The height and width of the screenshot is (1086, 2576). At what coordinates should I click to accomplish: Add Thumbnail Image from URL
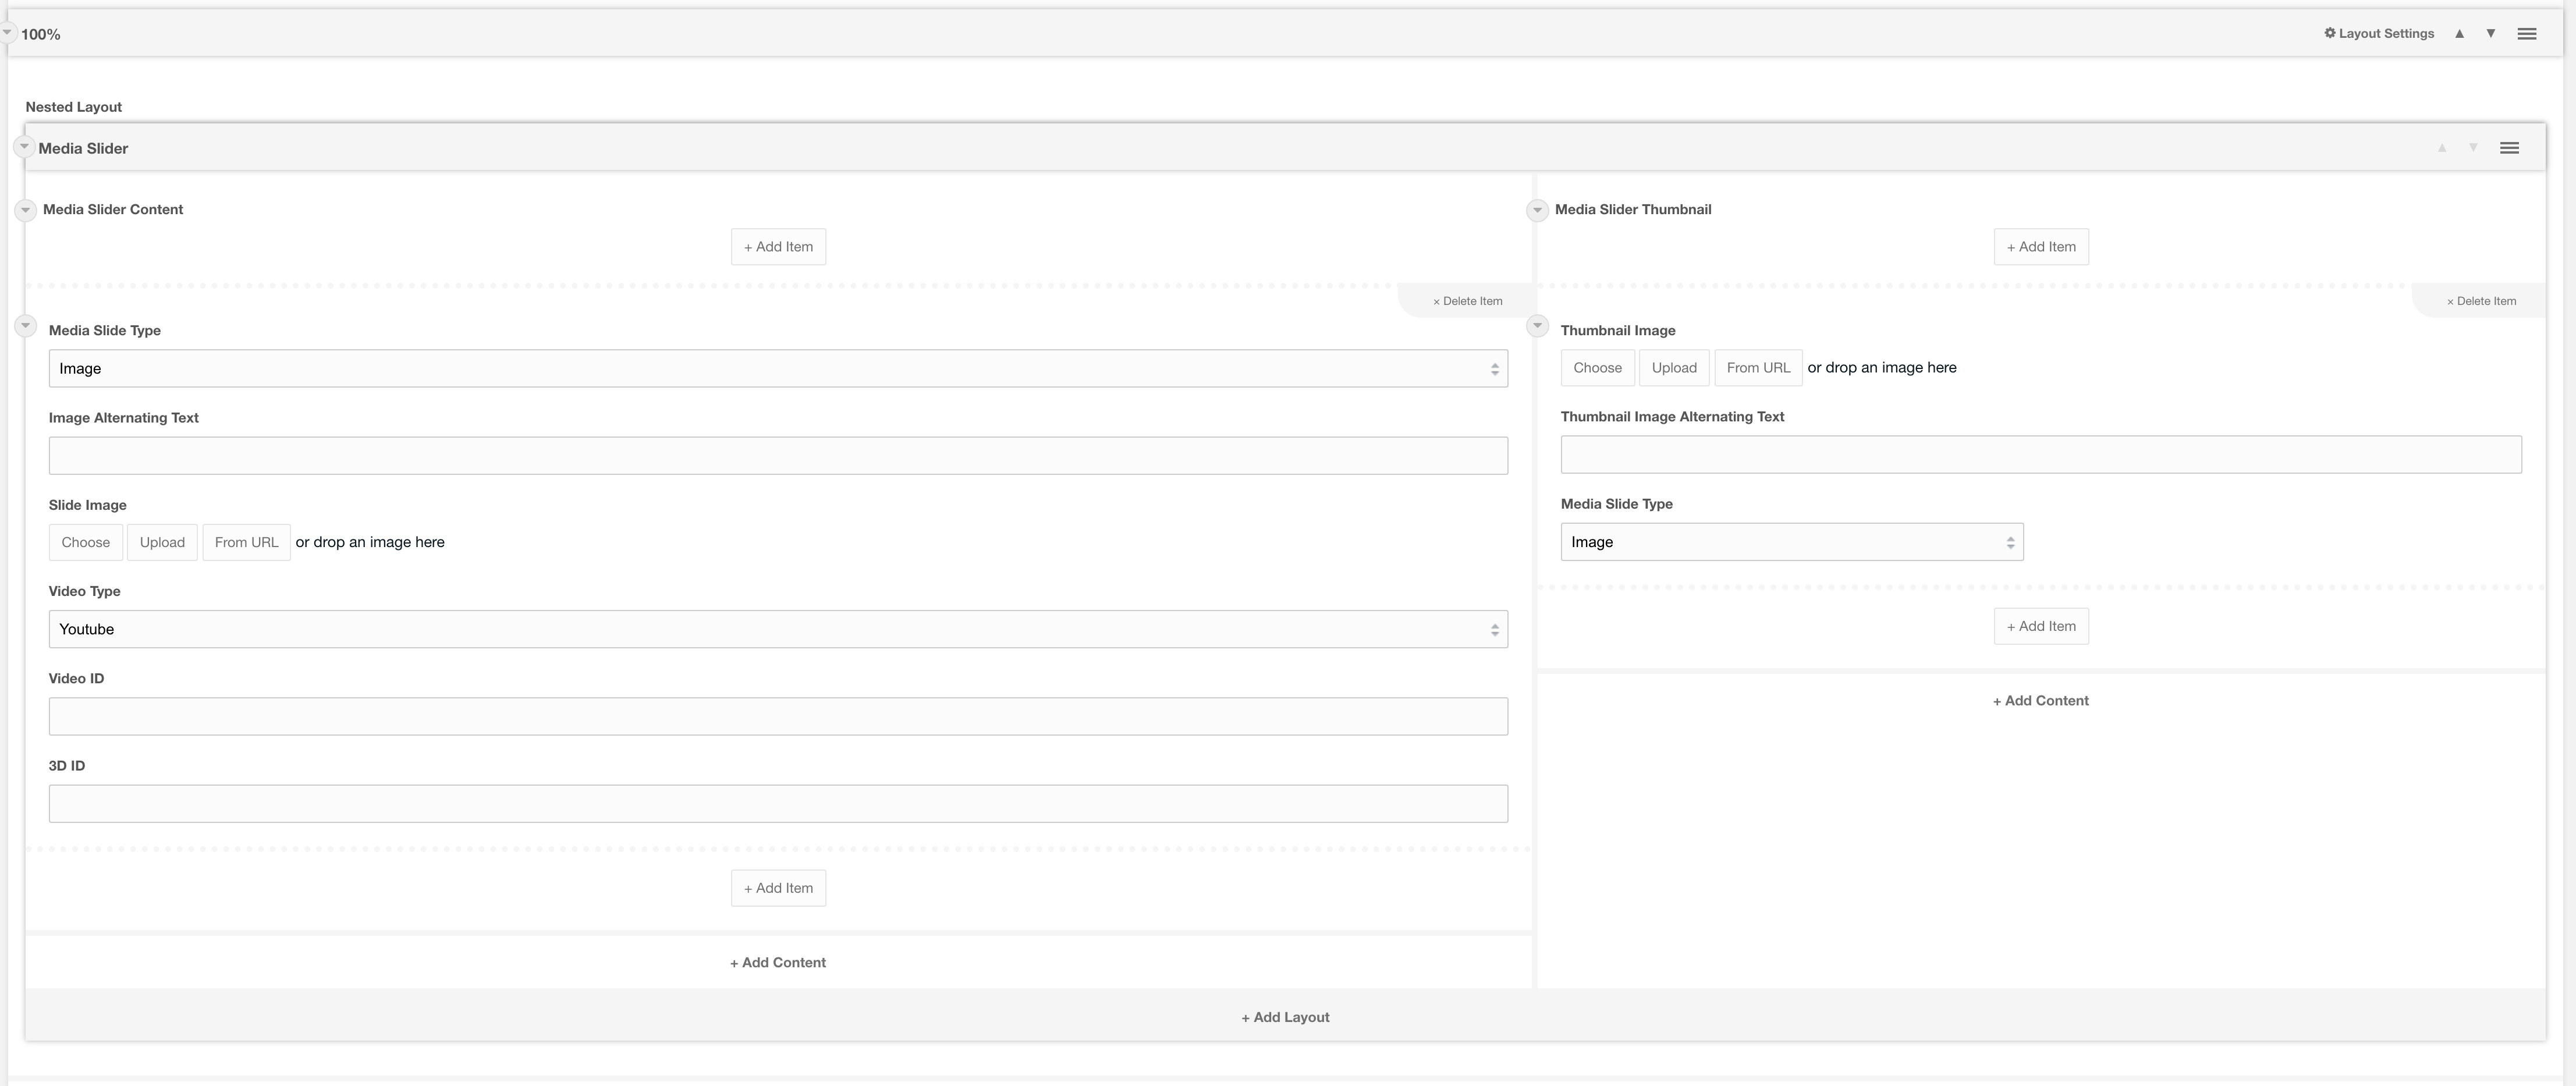click(x=1758, y=368)
